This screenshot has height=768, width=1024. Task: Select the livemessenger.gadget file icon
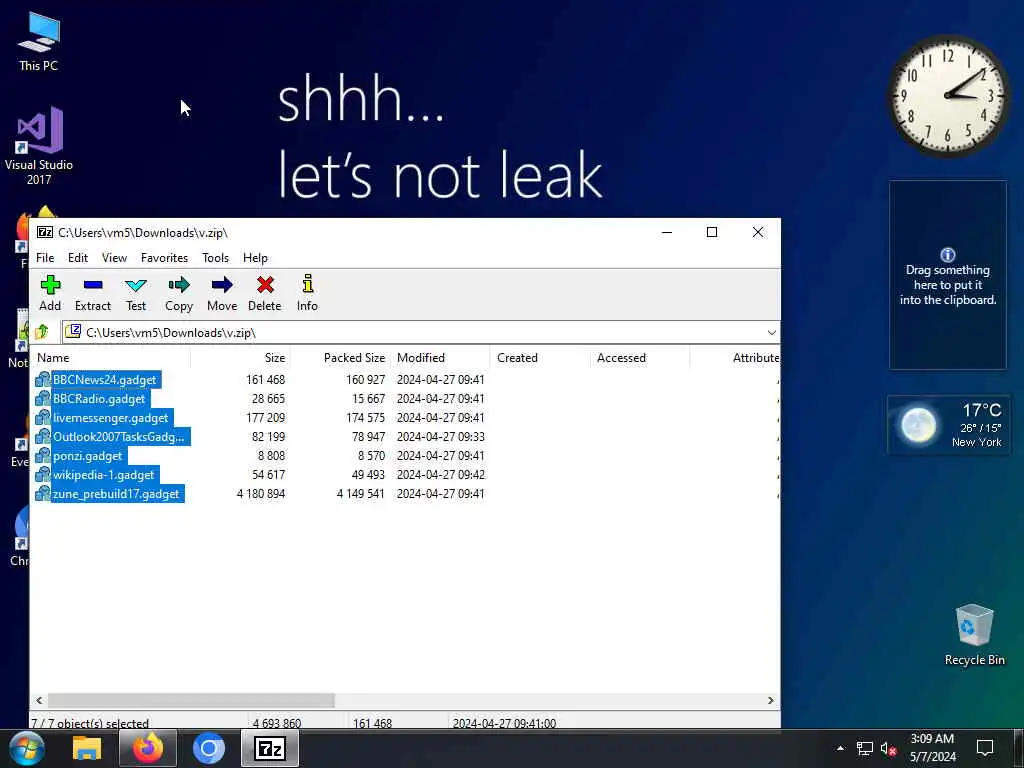(43, 417)
